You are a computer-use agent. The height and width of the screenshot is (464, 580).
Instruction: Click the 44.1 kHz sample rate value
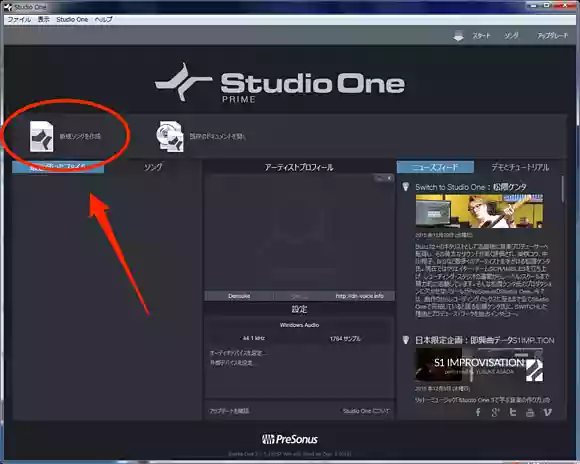tap(254, 338)
